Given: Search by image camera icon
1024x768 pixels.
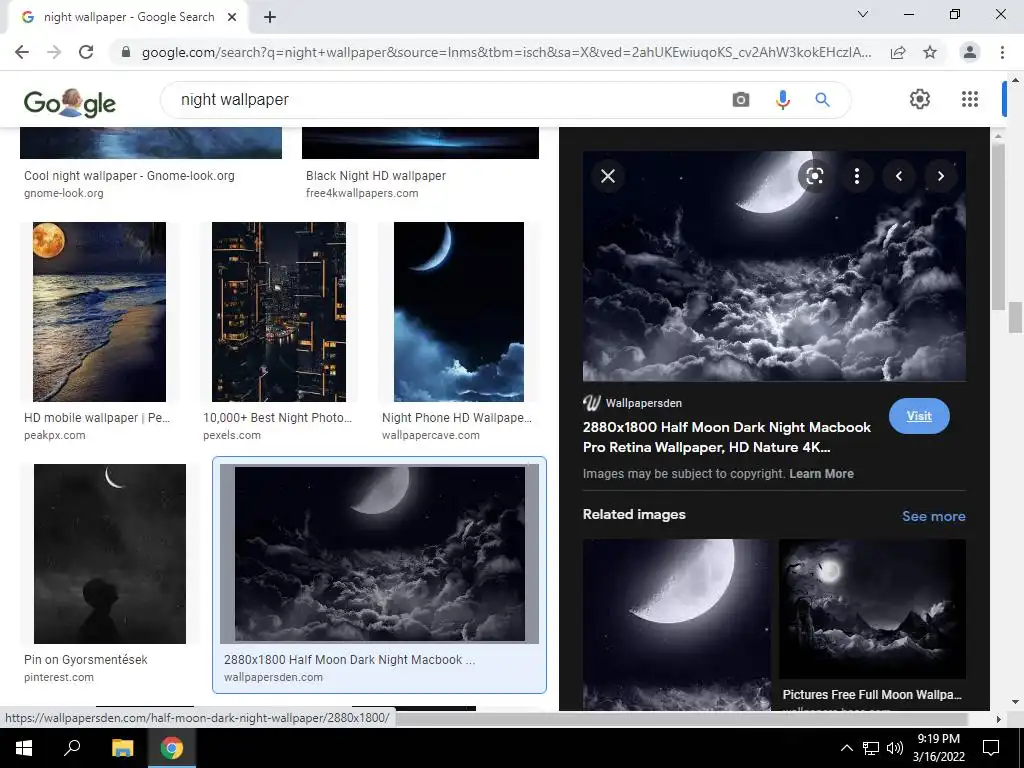Looking at the screenshot, I should pos(741,100).
